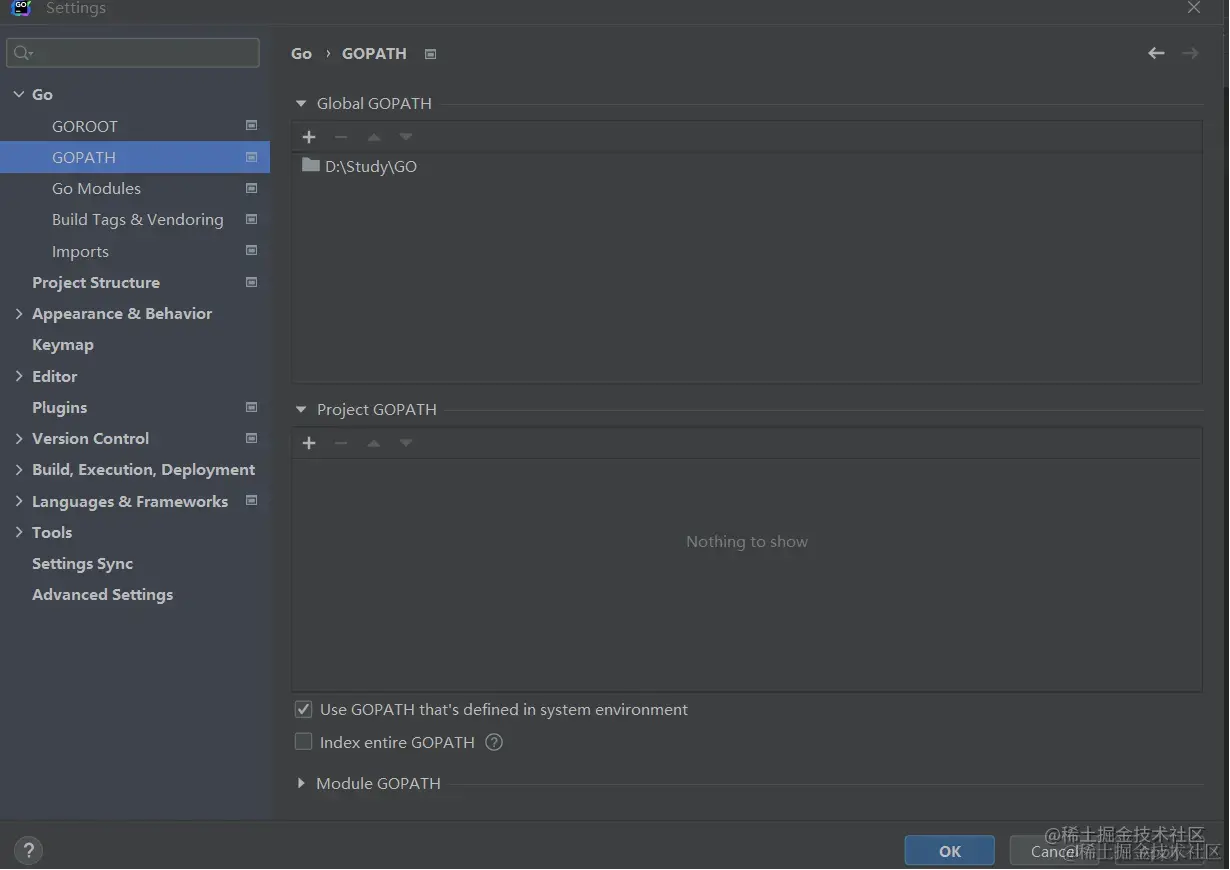
Task: Enable Index entire GOPATH checkbox
Action: coord(304,742)
